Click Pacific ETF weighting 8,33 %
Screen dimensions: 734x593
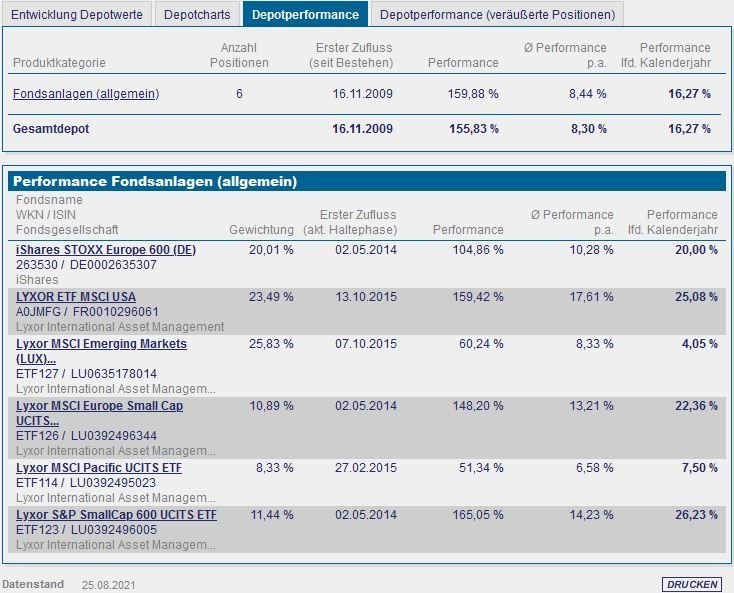[274, 468]
